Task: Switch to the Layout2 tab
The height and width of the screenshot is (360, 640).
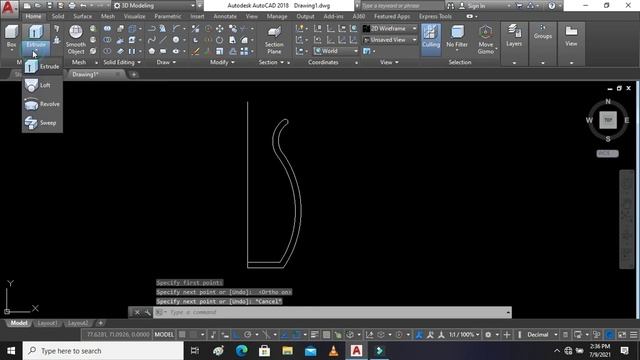Action: tap(78, 323)
